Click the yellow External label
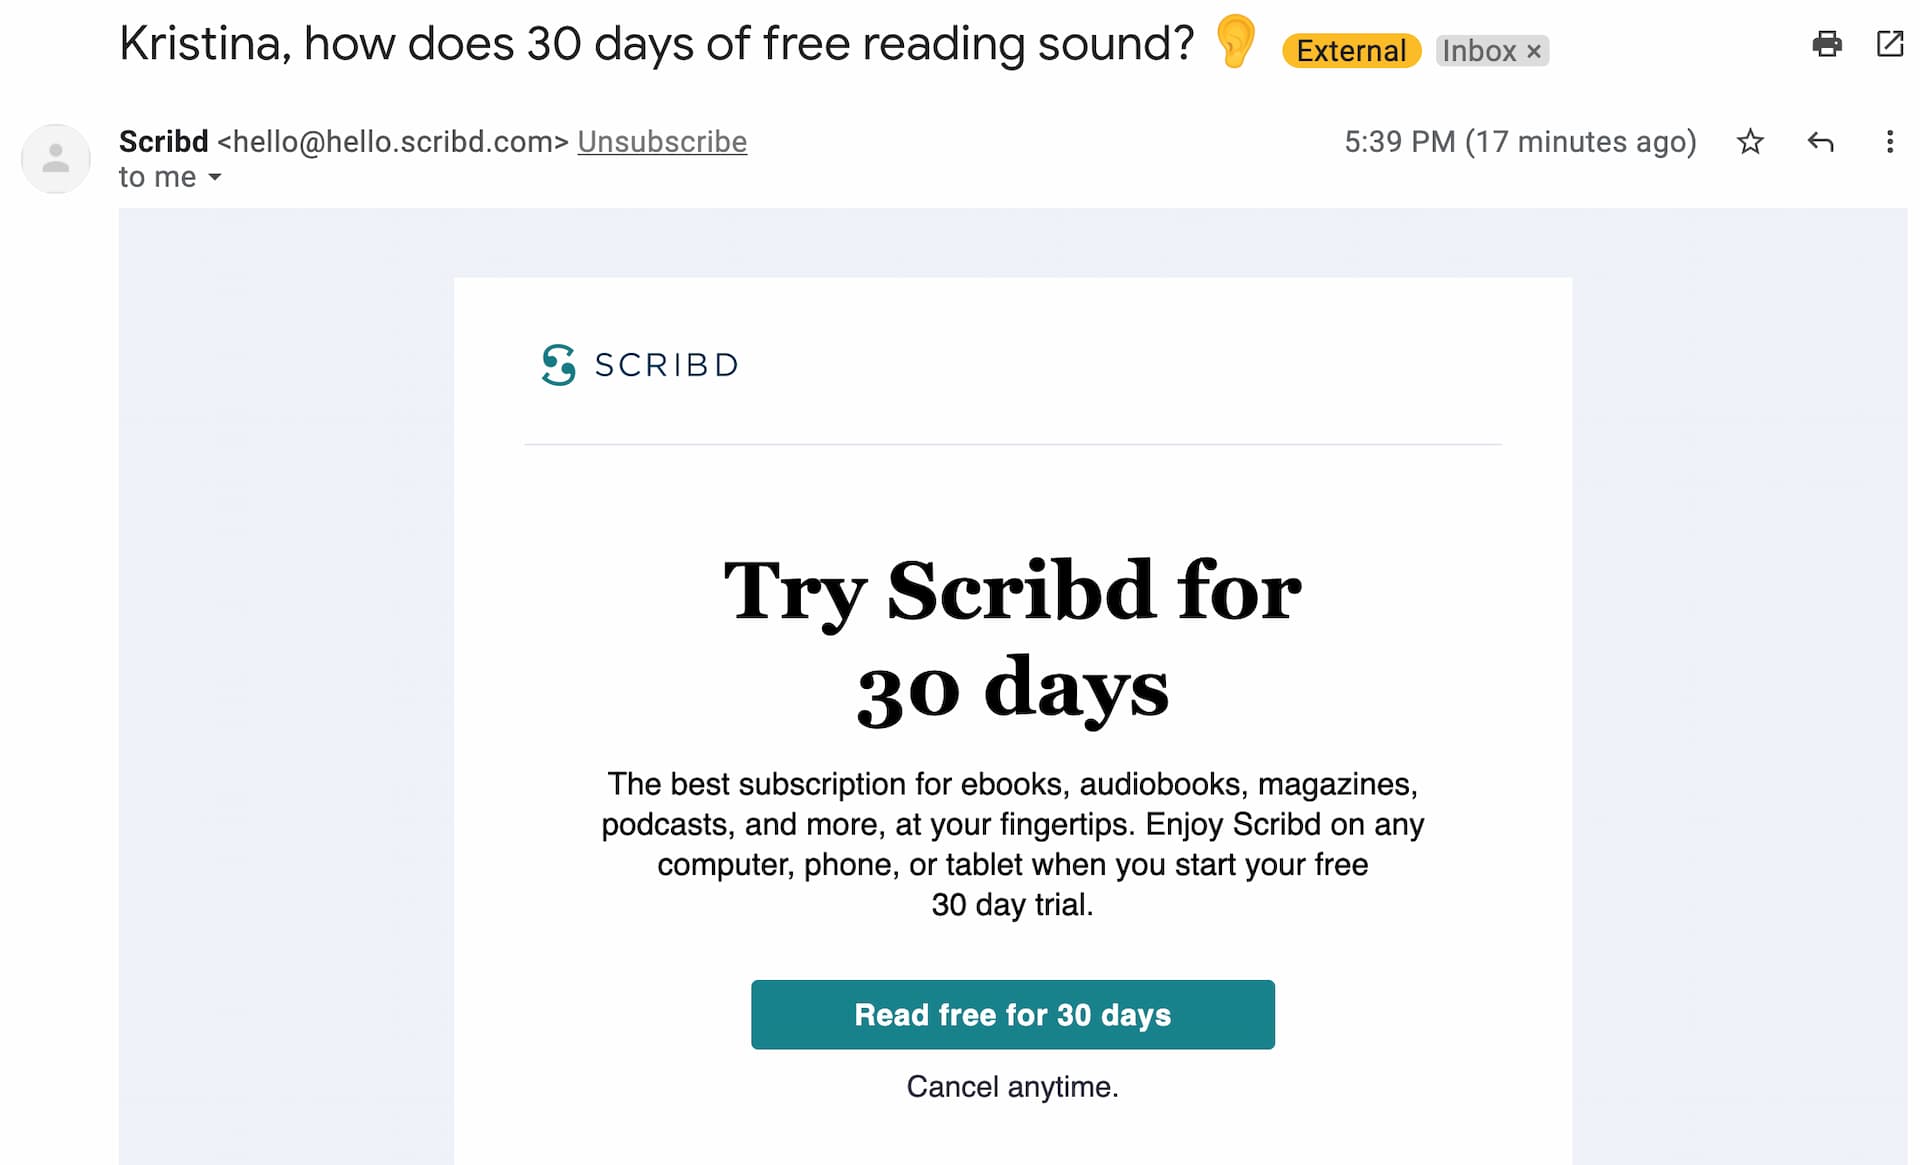 pos(1351,51)
